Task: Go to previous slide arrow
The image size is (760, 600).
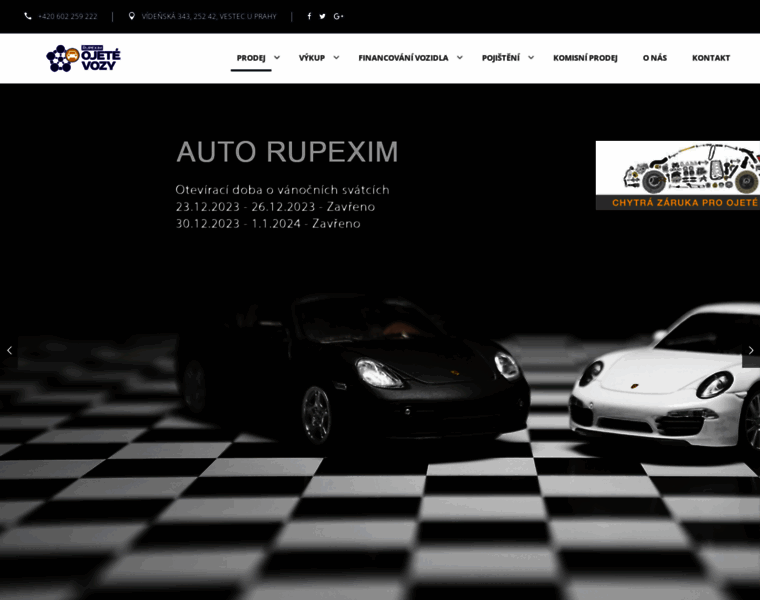Action: (9, 350)
